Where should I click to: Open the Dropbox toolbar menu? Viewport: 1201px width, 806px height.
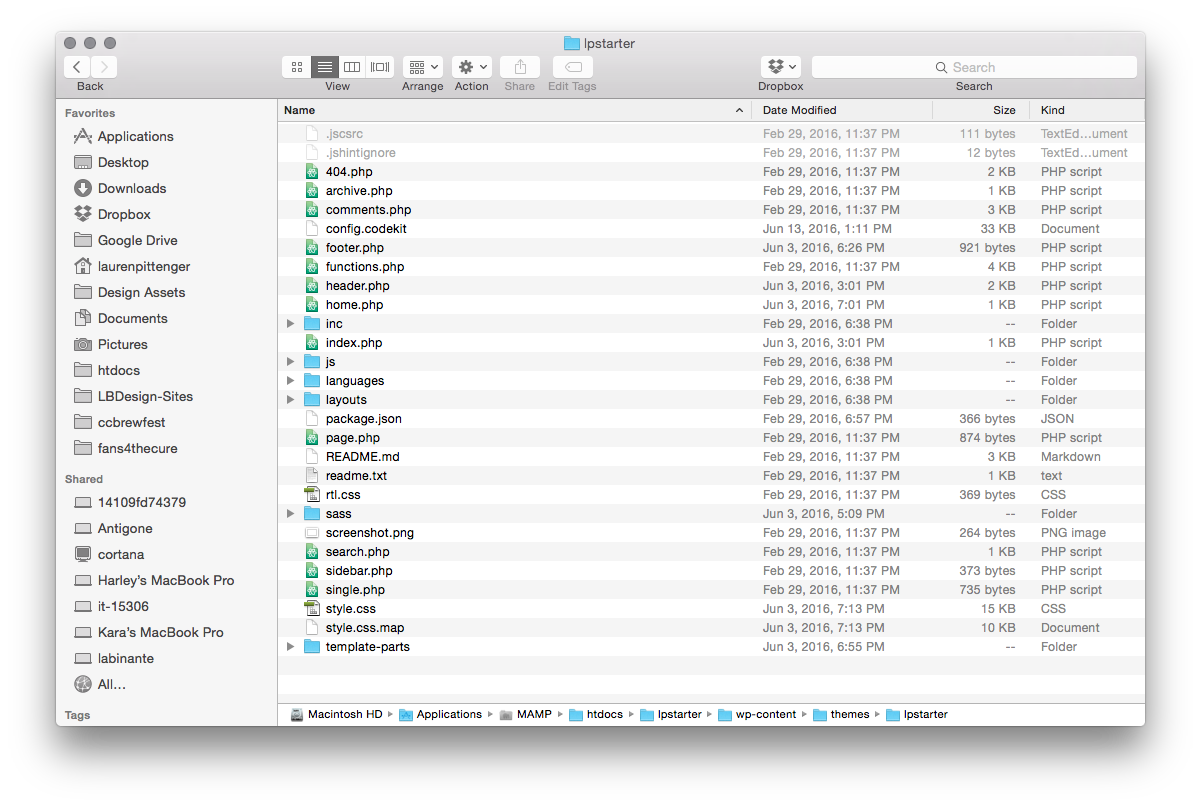tap(781, 67)
